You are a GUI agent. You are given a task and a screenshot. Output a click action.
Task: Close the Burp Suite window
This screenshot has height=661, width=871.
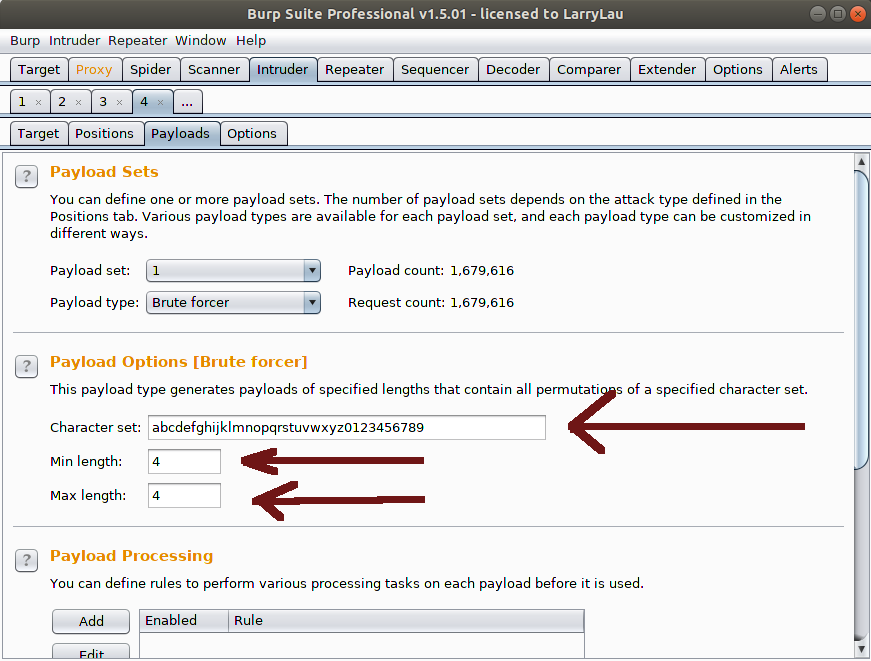[x=858, y=14]
